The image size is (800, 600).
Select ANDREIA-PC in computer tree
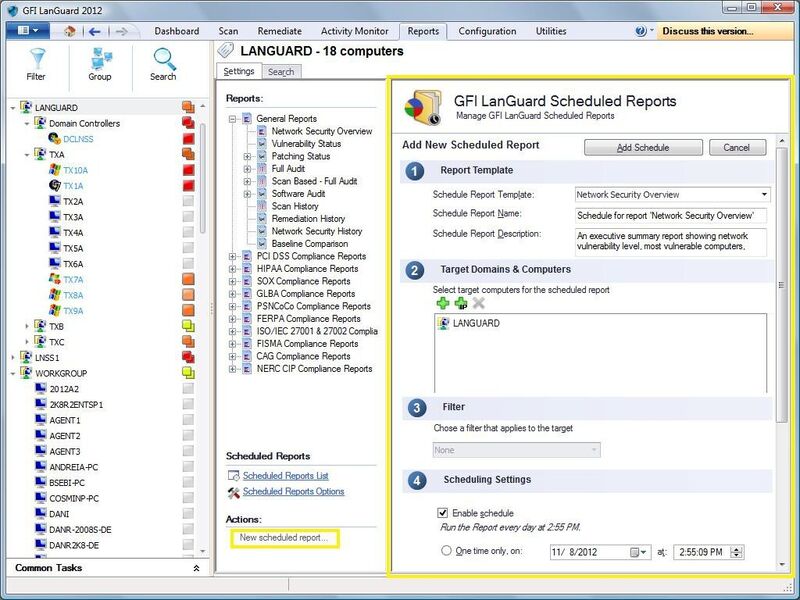coord(73,467)
